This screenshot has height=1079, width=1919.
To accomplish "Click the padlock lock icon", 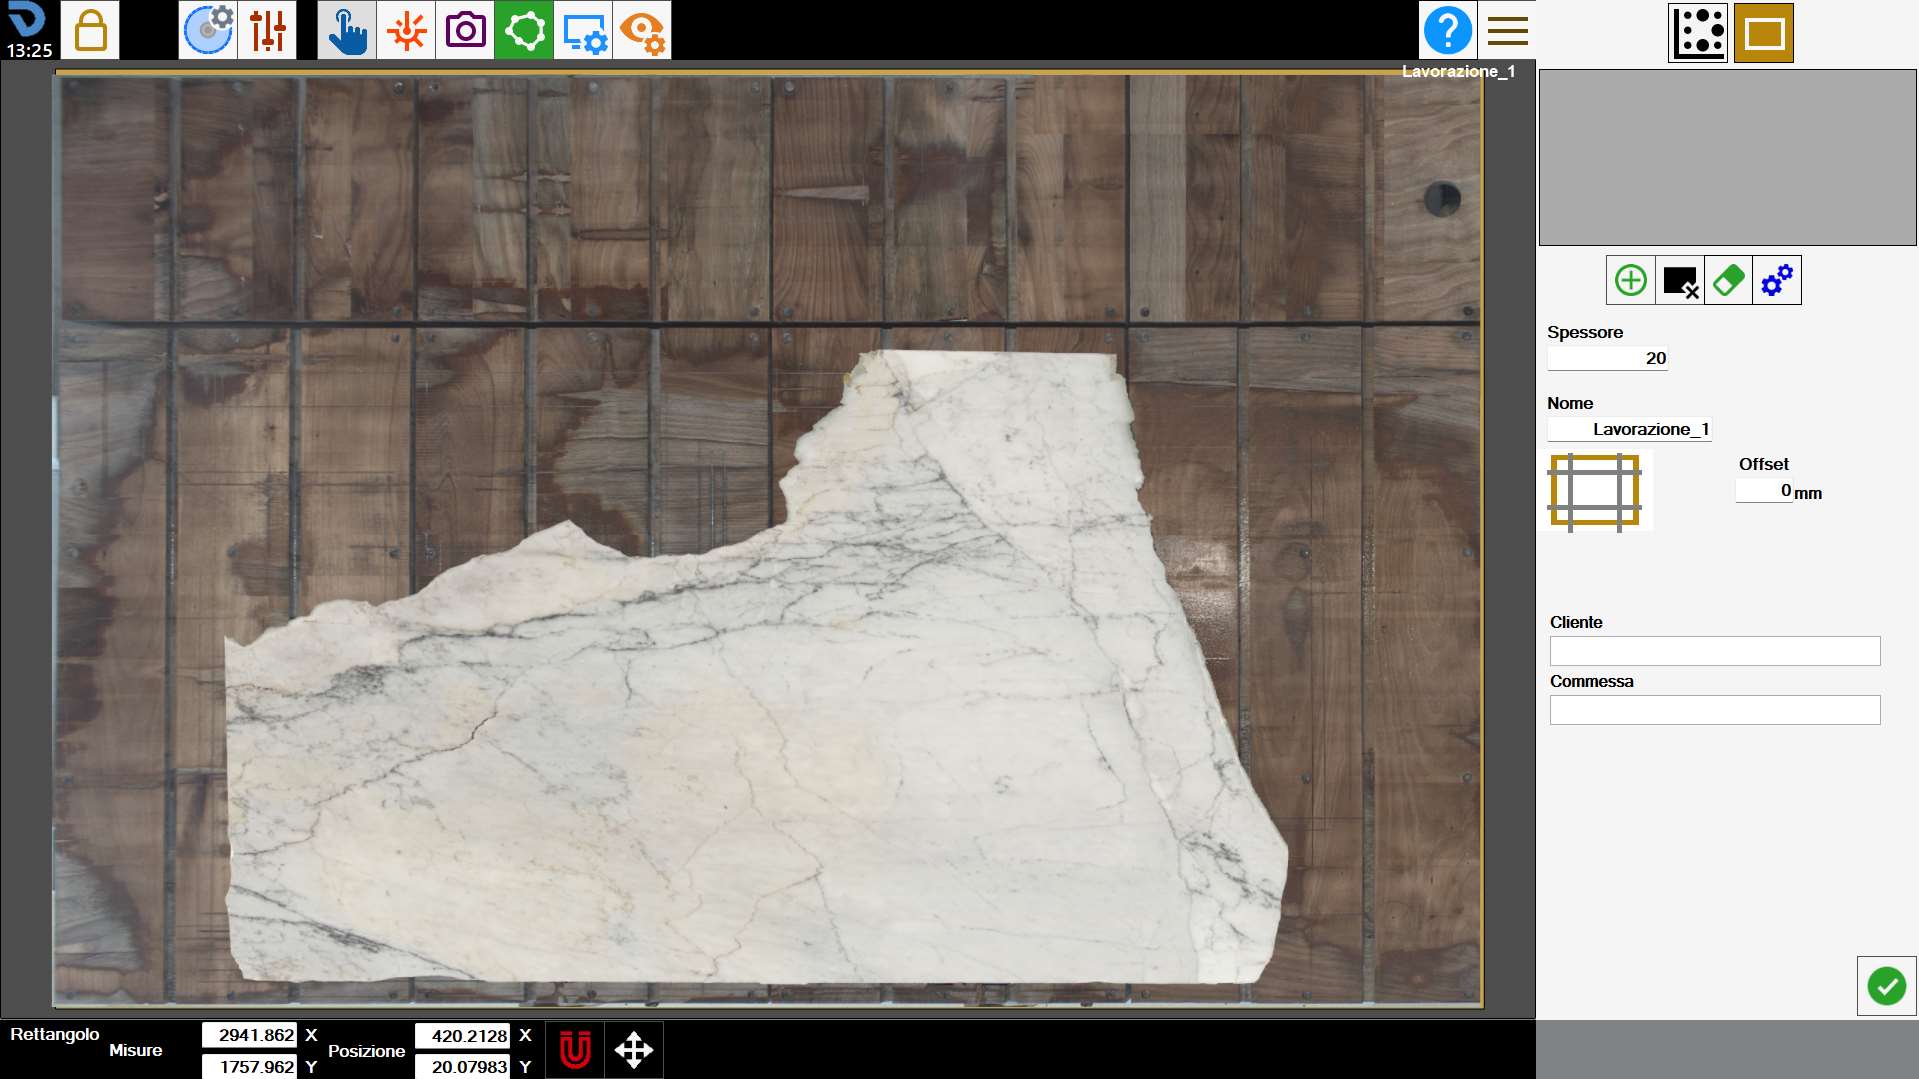I will click(x=90, y=30).
